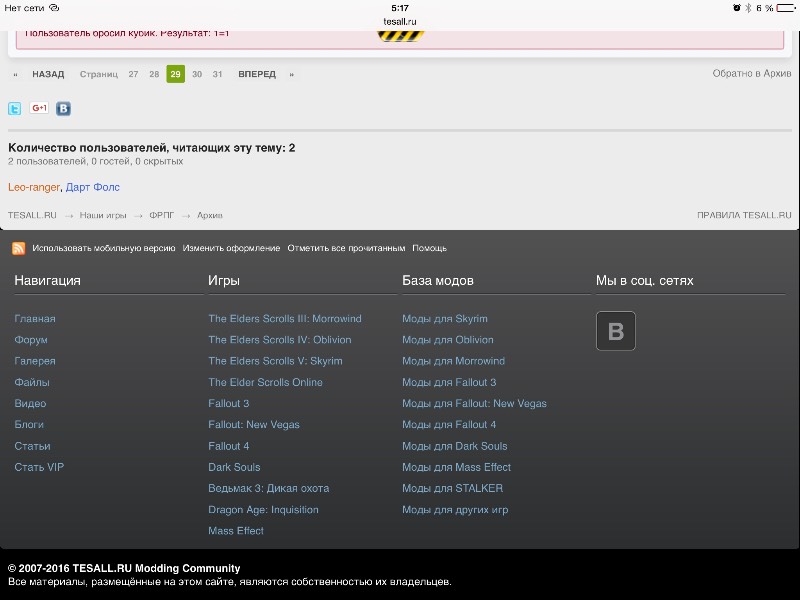
Task: Go to Главная in footer navigation
Action: [35, 319]
